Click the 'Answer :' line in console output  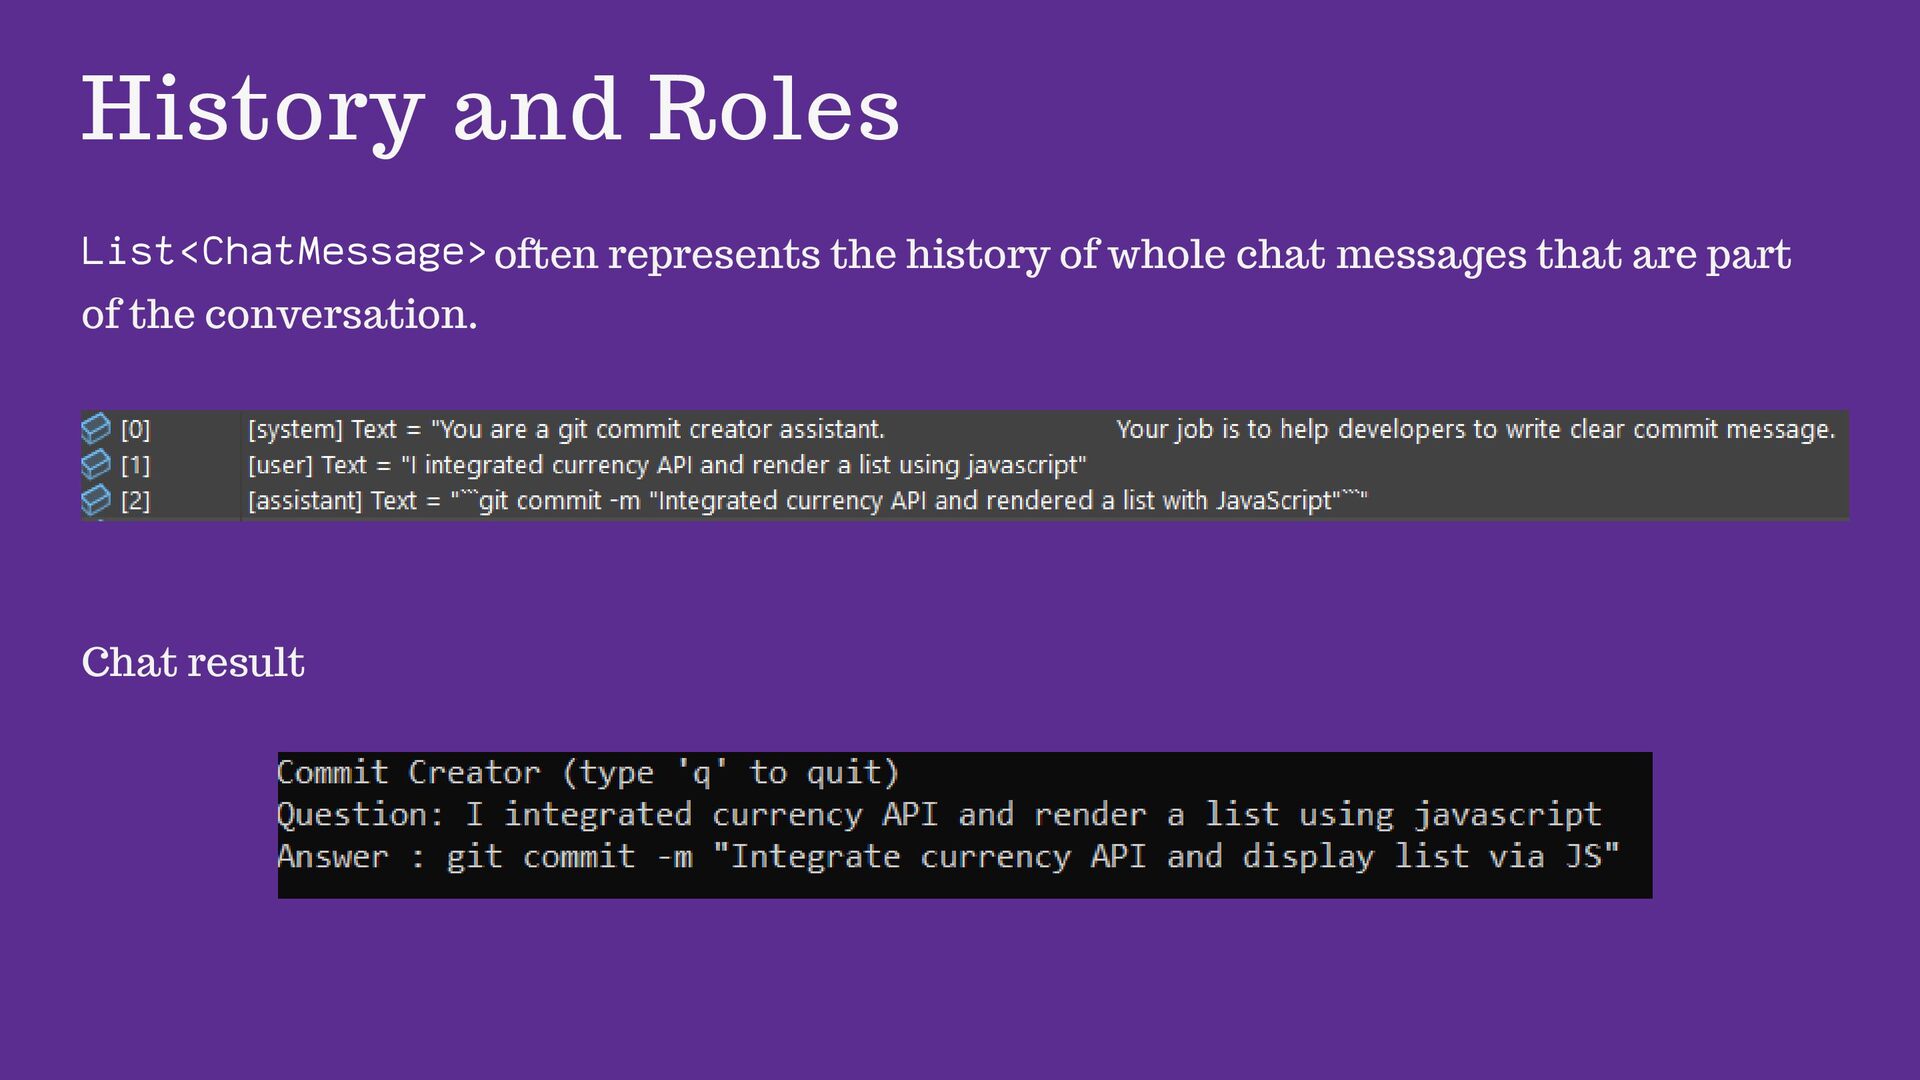pyautogui.click(x=947, y=857)
